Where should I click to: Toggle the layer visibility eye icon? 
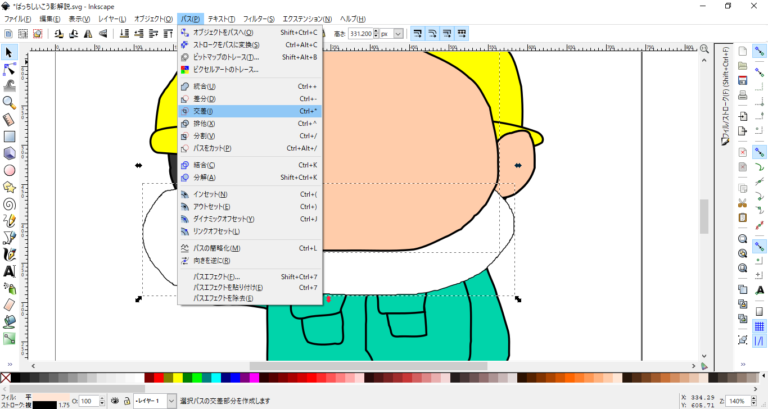coord(115,401)
